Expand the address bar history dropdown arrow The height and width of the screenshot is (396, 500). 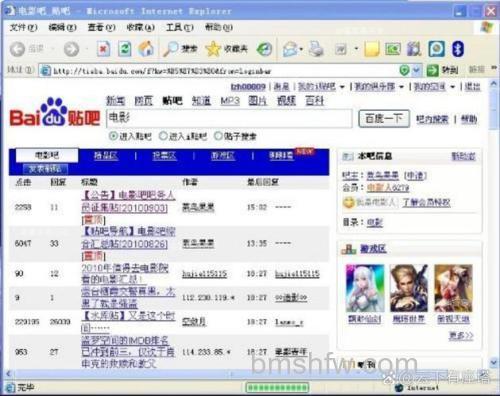[x=416, y=70]
